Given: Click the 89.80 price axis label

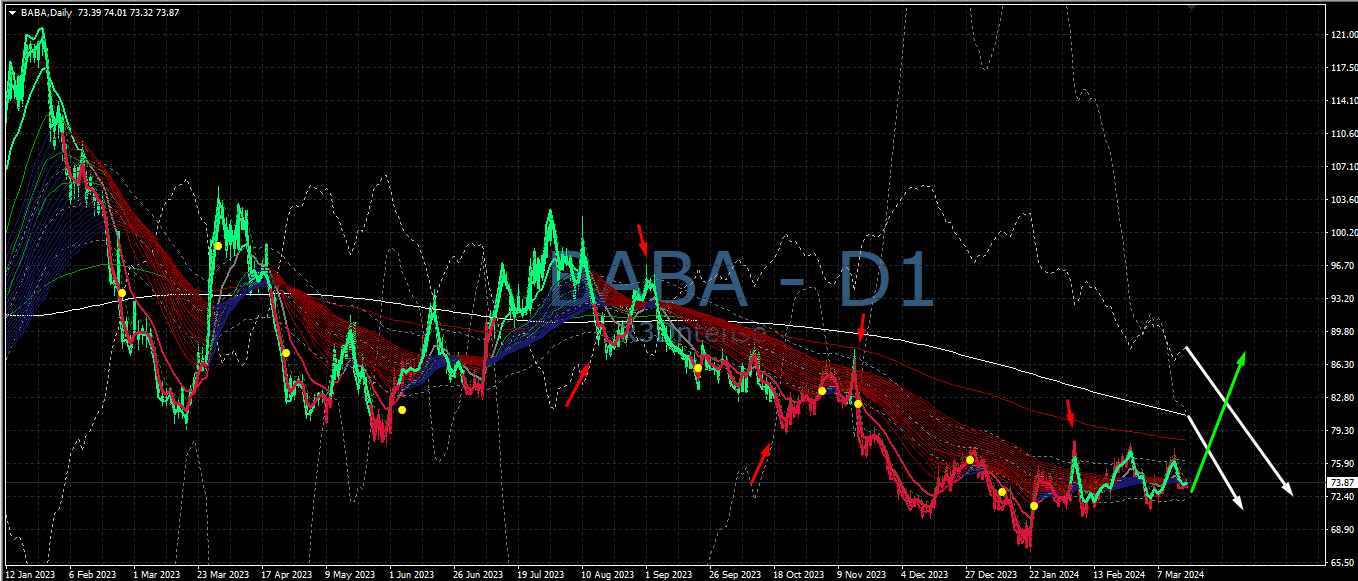Looking at the screenshot, I should [x=1343, y=332].
